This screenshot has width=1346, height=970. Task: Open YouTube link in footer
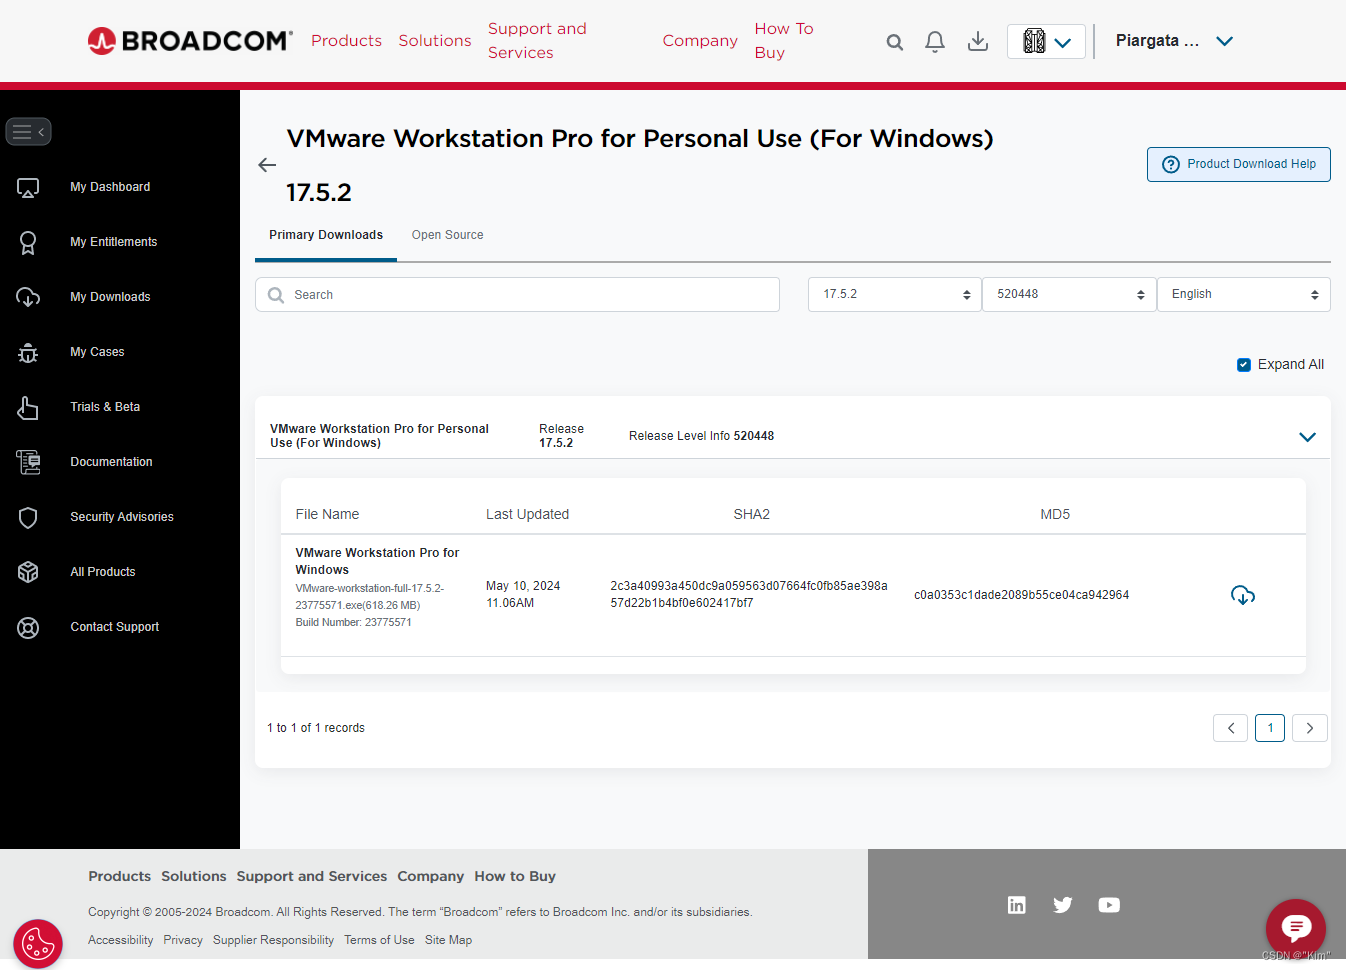point(1109,905)
